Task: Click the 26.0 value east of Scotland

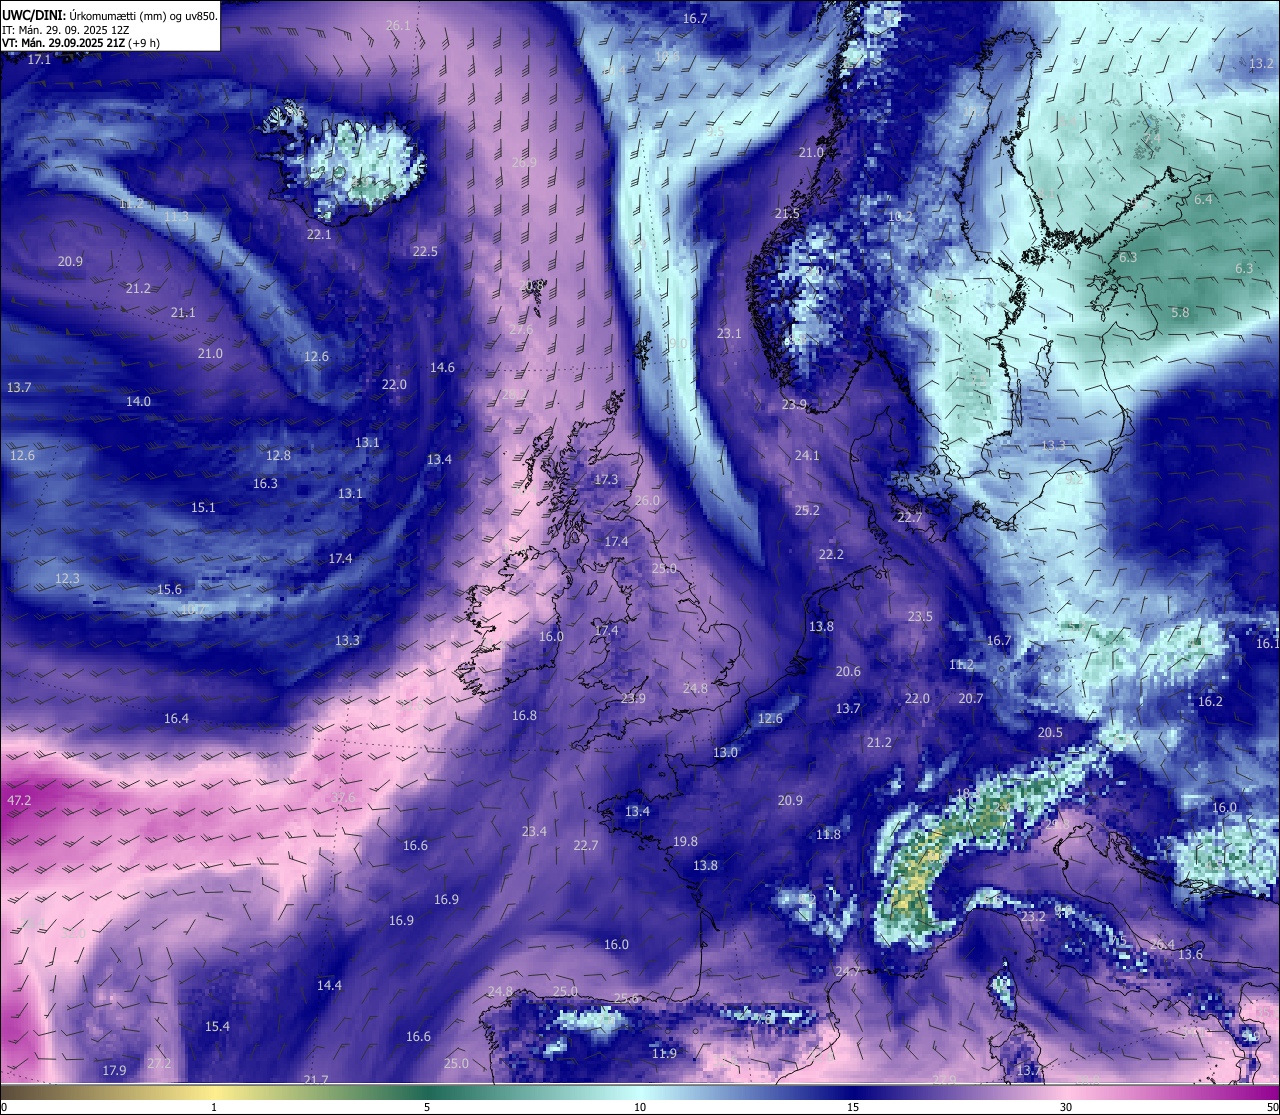Action: (647, 500)
